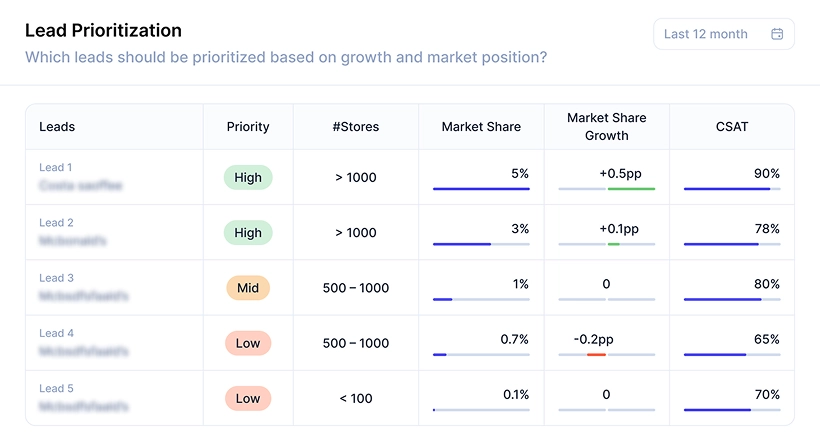Click the High priority badge for Lead 2
Image resolution: width=820 pixels, height=444 pixels.
(x=248, y=233)
